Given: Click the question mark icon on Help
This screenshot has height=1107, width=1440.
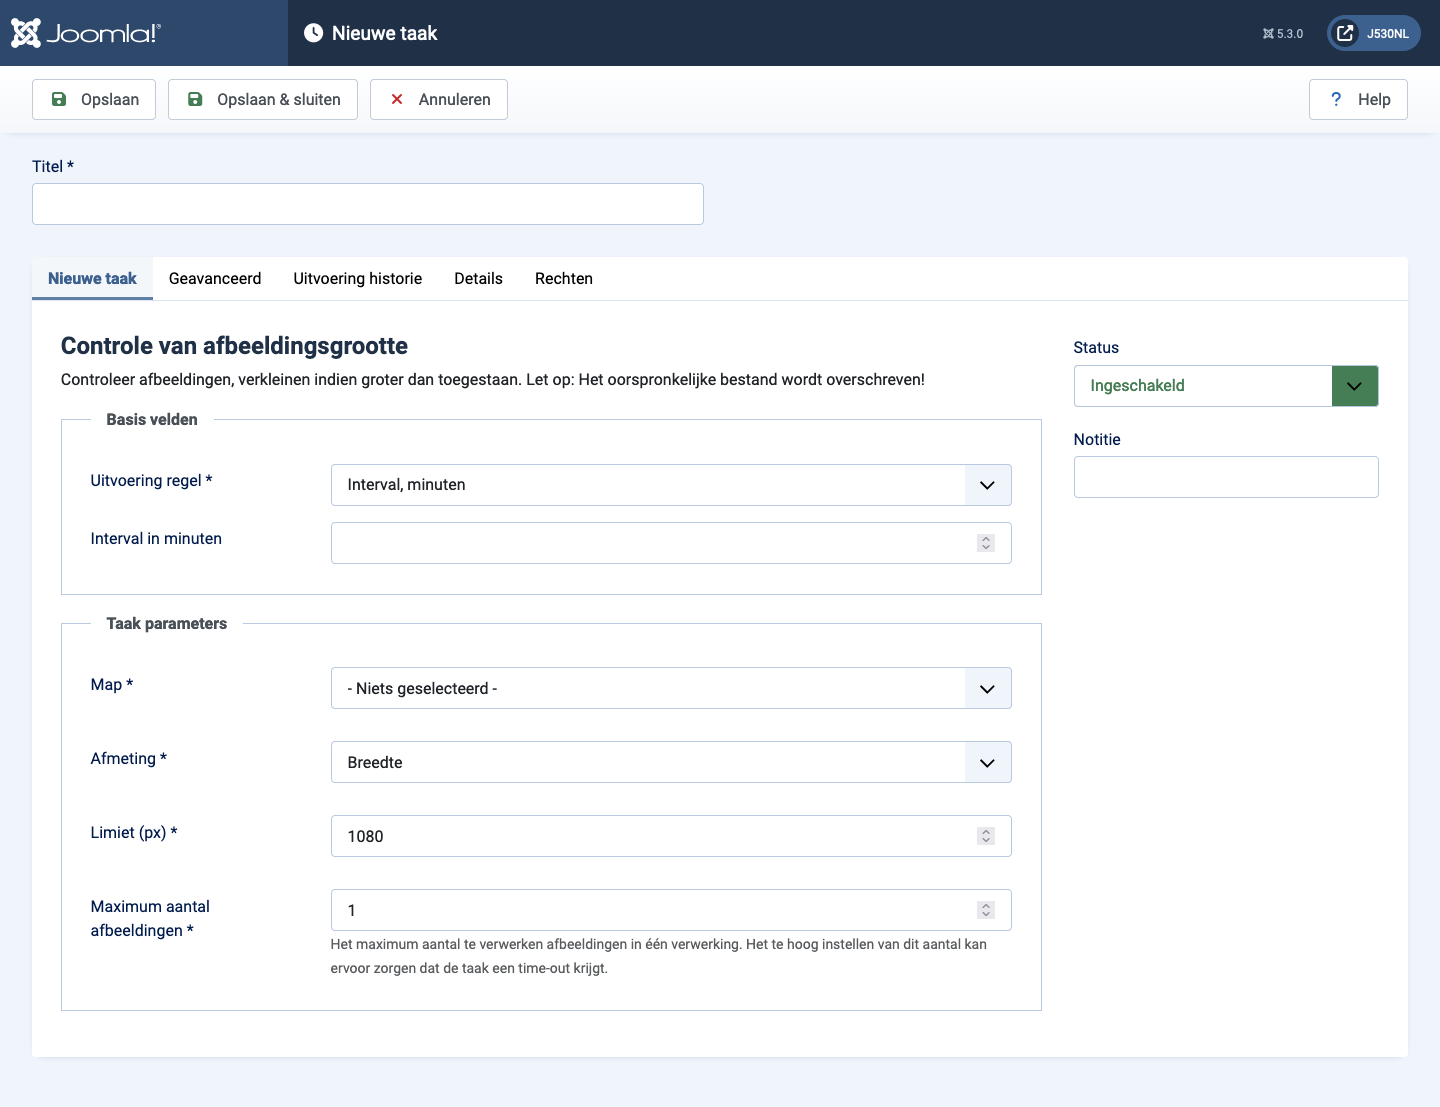Looking at the screenshot, I should tap(1336, 99).
